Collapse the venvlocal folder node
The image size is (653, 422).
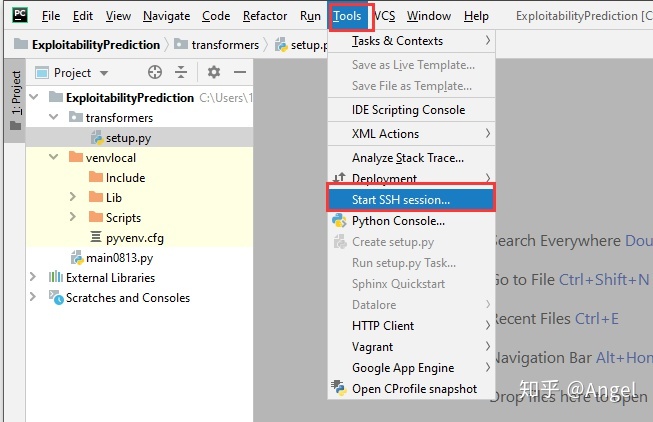point(54,157)
